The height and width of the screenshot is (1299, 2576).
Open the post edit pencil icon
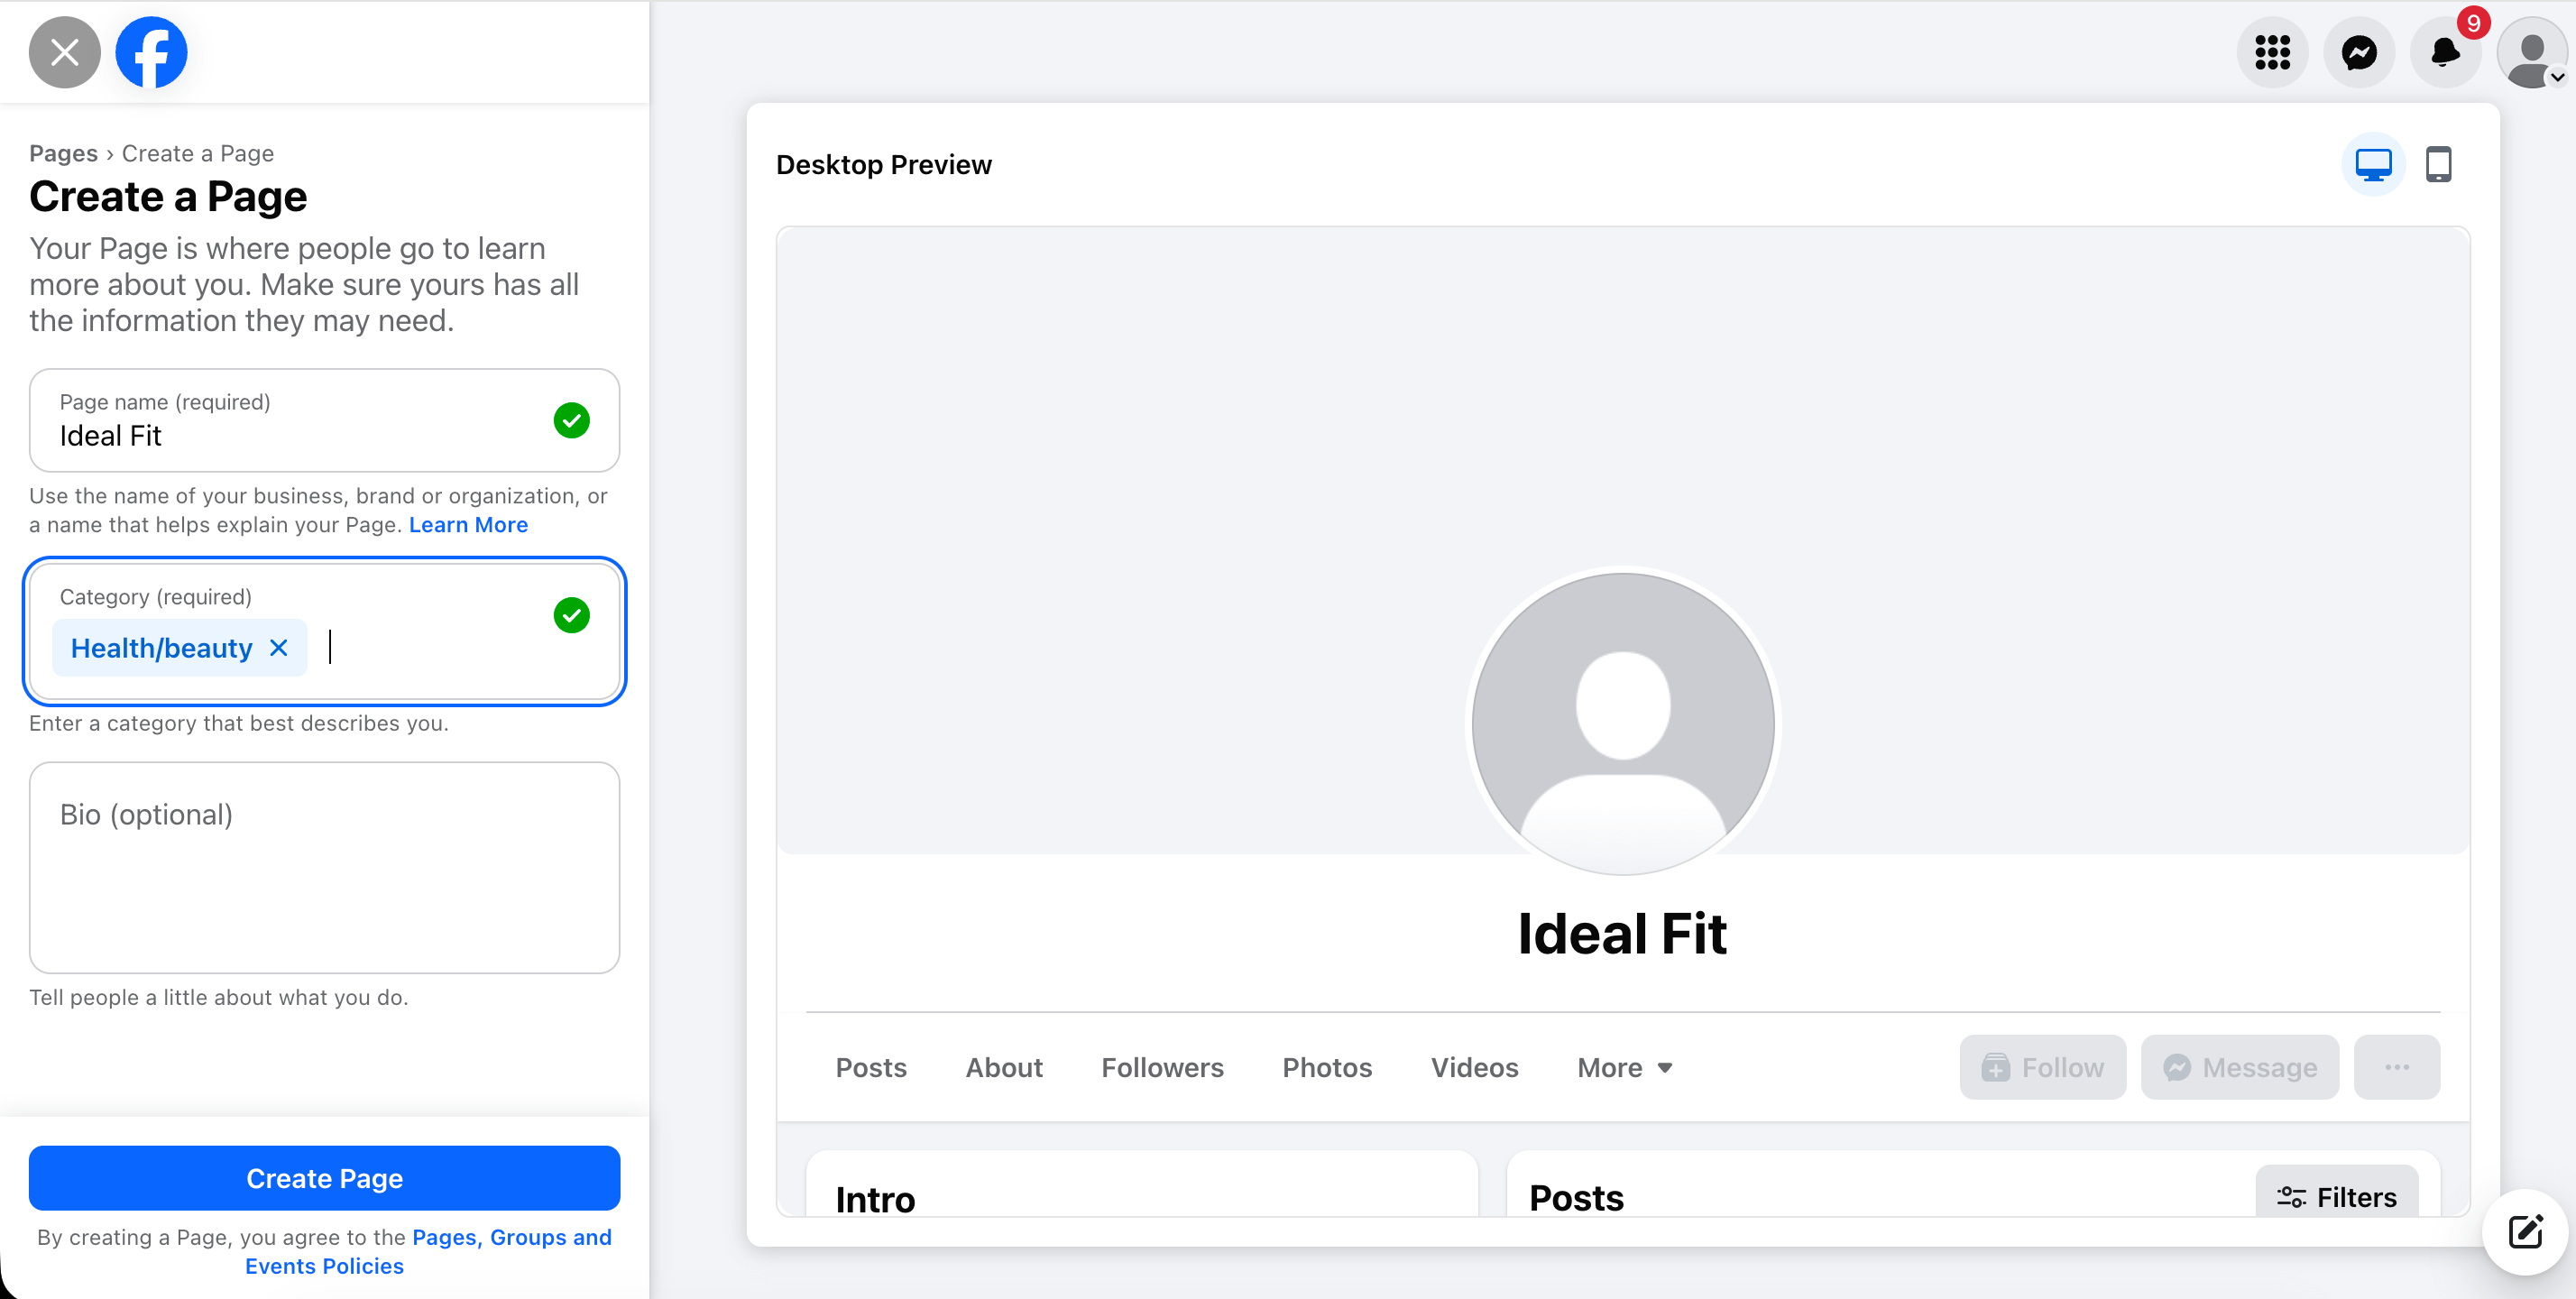[x=2524, y=1232]
